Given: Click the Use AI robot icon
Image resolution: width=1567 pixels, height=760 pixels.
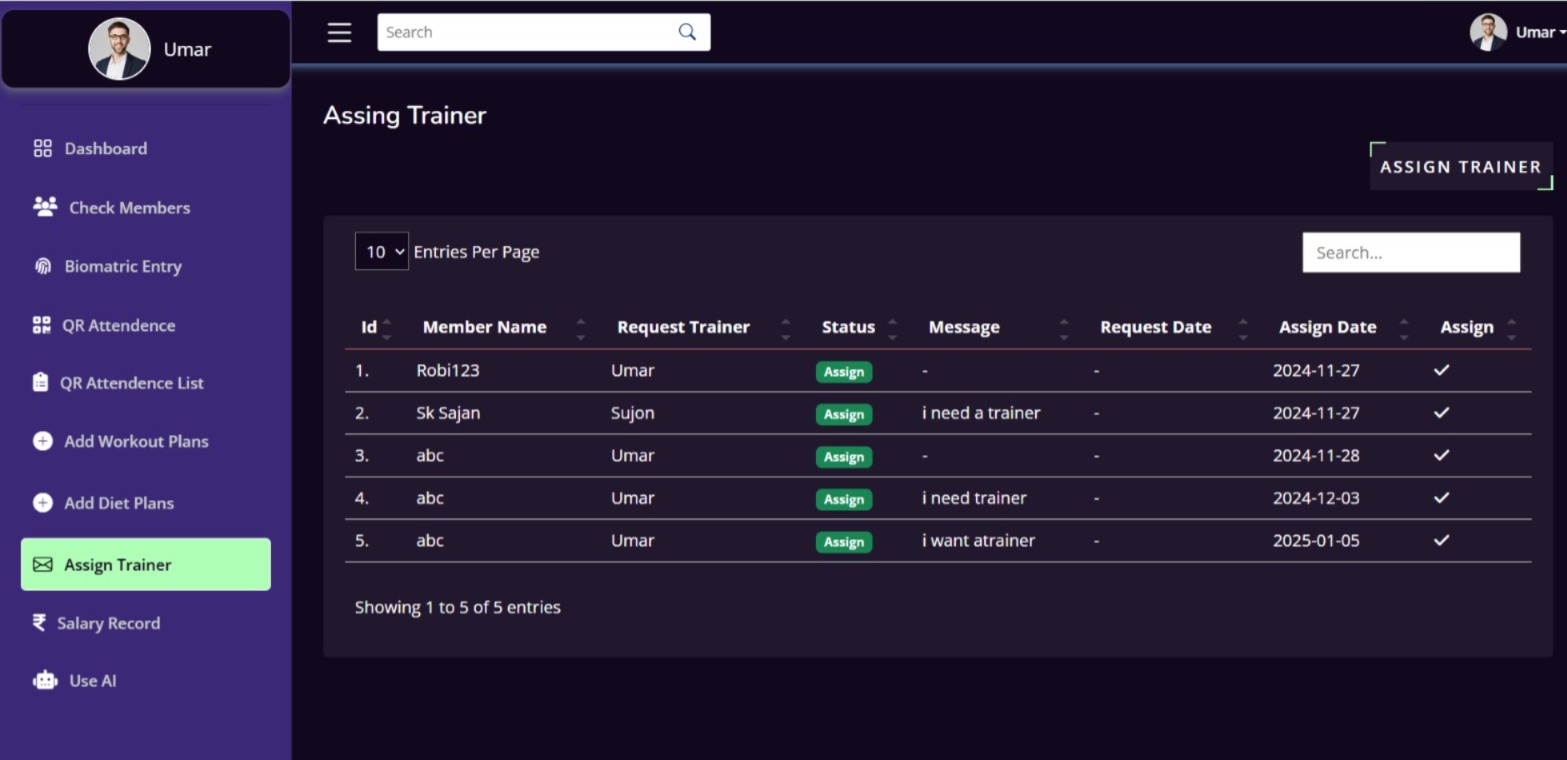Looking at the screenshot, I should click(x=44, y=681).
